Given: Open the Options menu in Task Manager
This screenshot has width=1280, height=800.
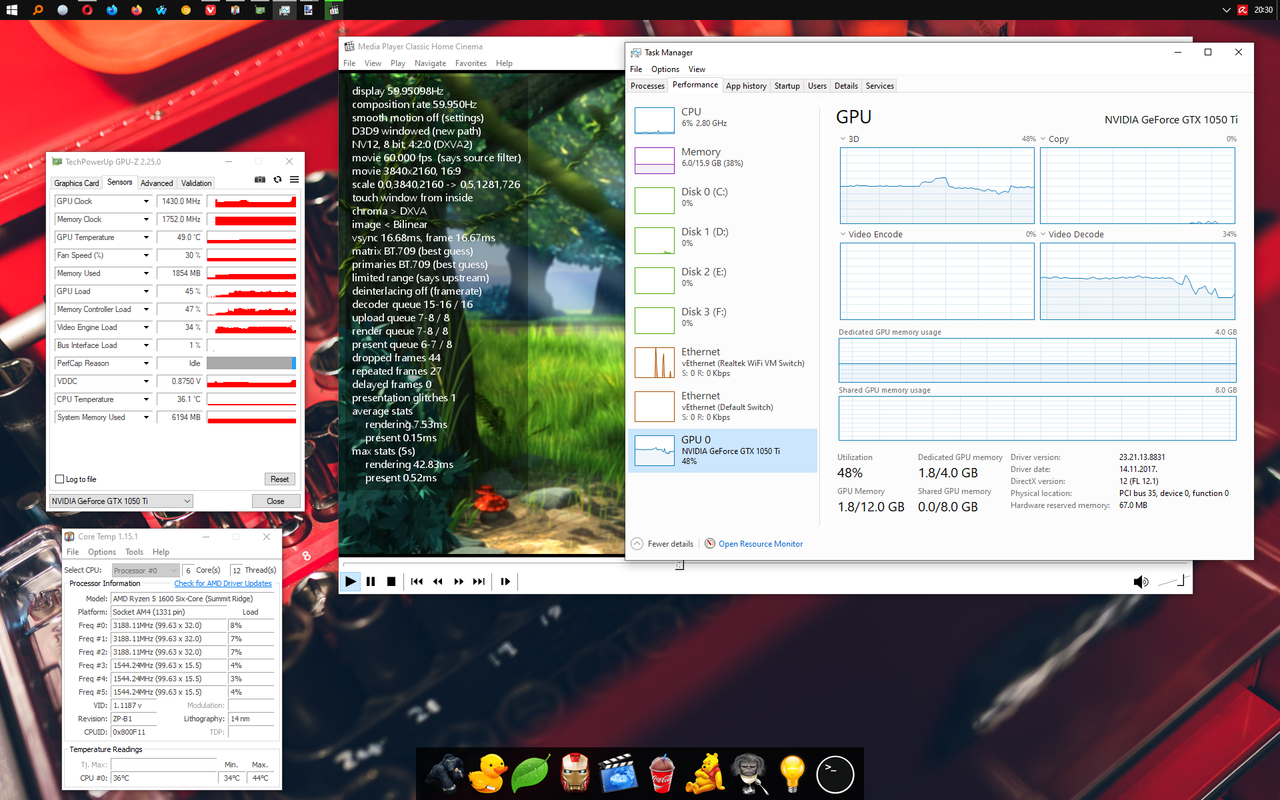Looking at the screenshot, I should [665, 69].
